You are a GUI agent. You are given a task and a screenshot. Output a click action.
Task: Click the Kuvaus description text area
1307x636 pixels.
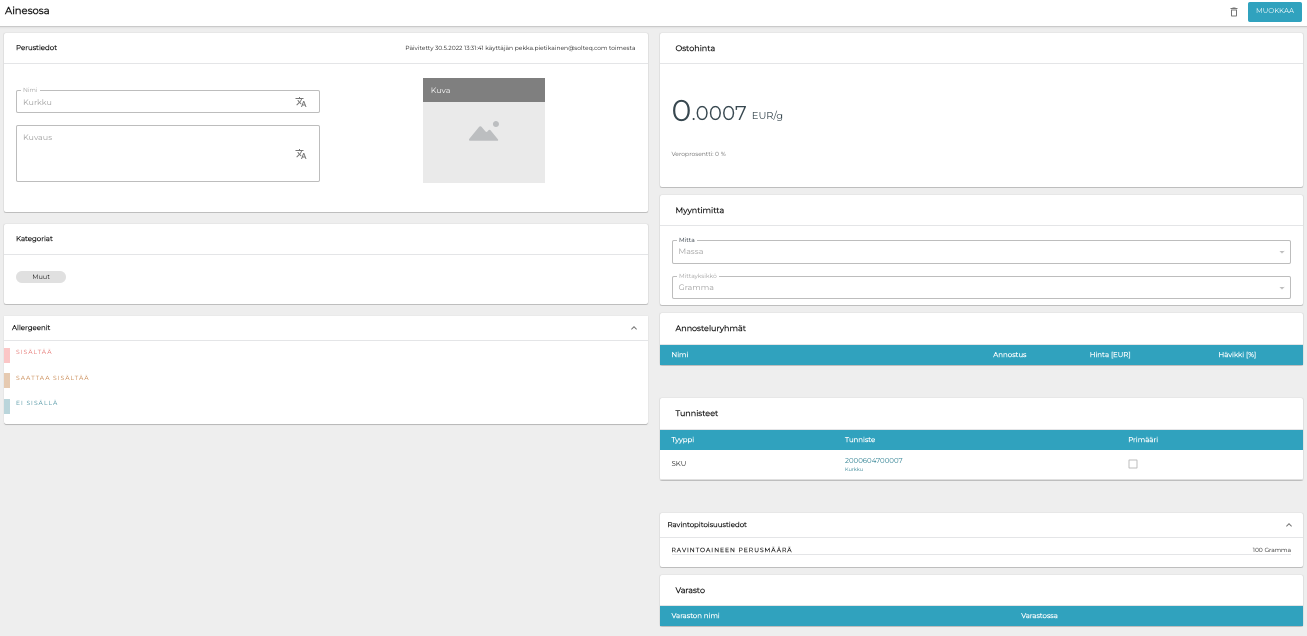[155, 154]
